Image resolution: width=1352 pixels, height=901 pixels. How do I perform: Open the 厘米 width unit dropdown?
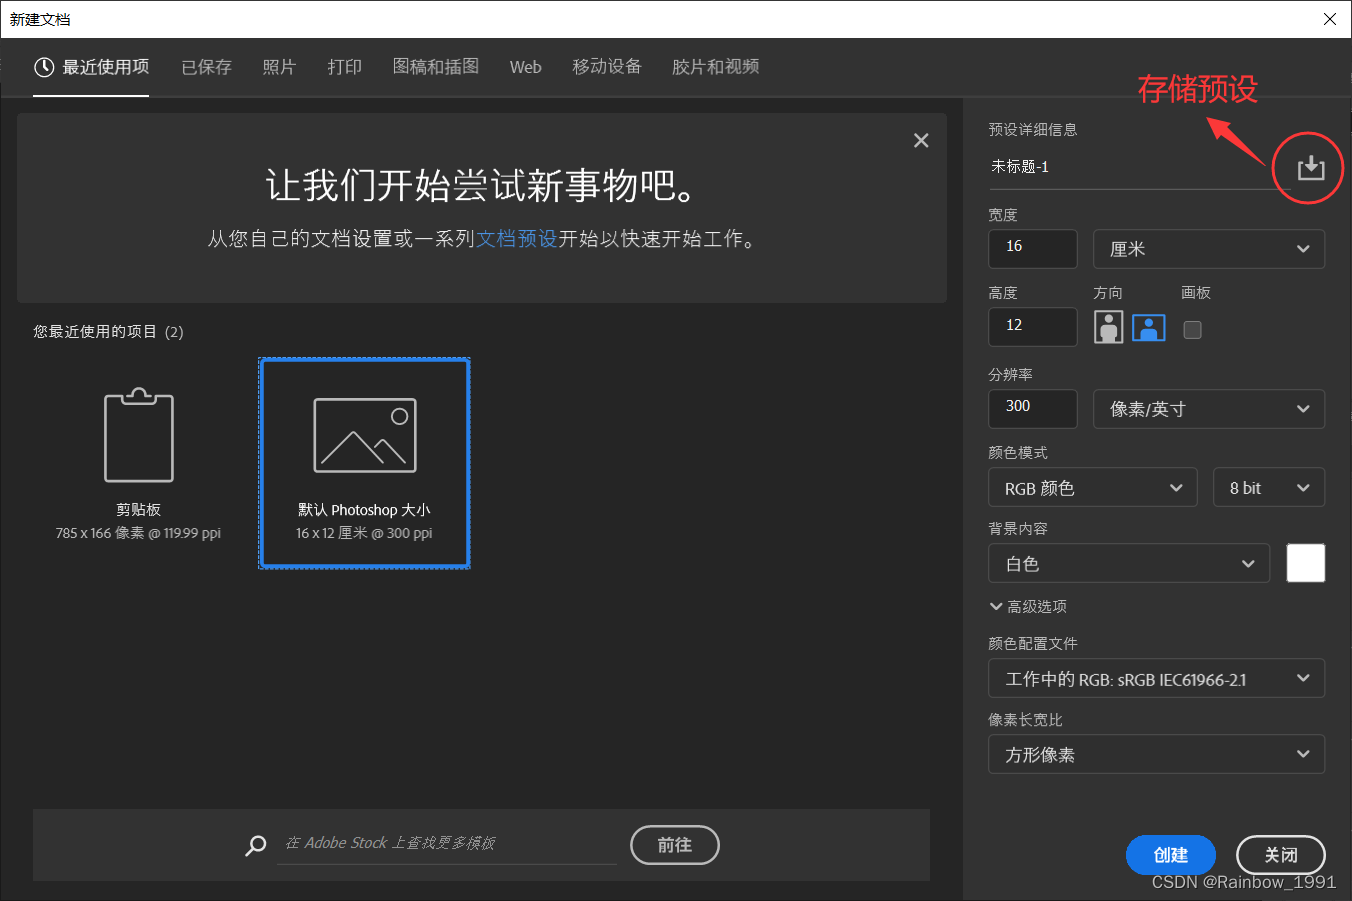[x=1209, y=249]
